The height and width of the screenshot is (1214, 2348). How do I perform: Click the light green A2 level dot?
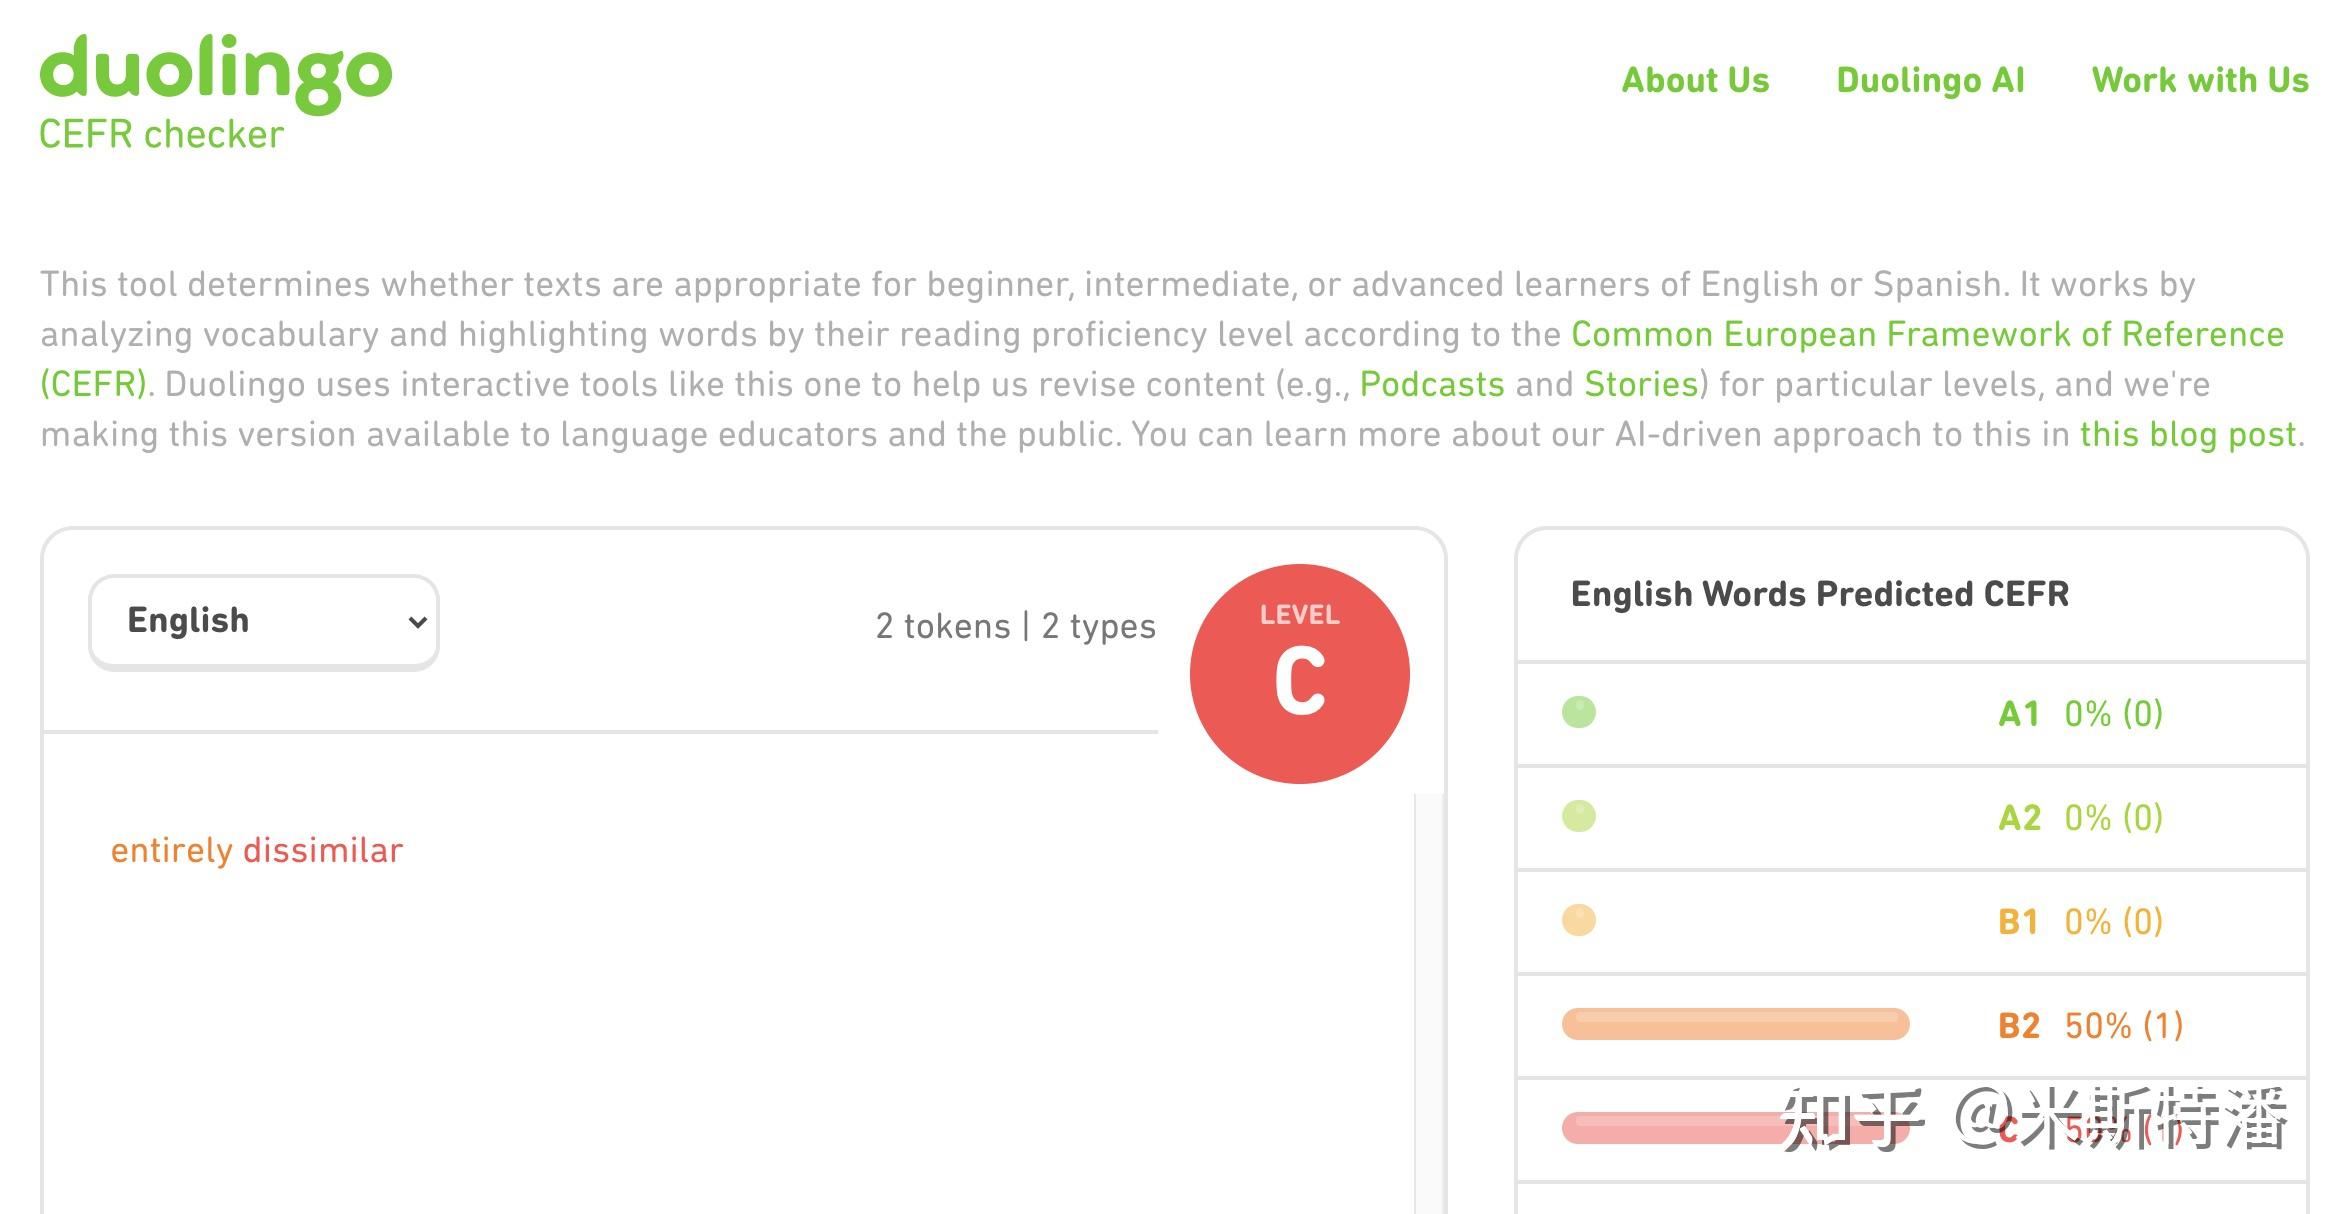1580,817
